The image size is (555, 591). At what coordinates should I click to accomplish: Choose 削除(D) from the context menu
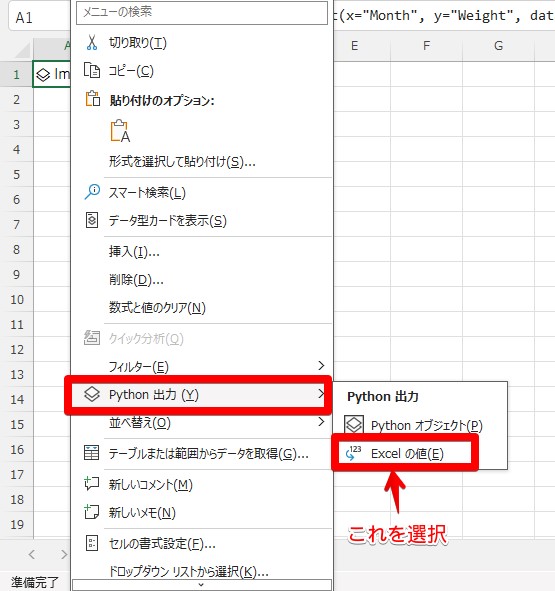(136, 280)
